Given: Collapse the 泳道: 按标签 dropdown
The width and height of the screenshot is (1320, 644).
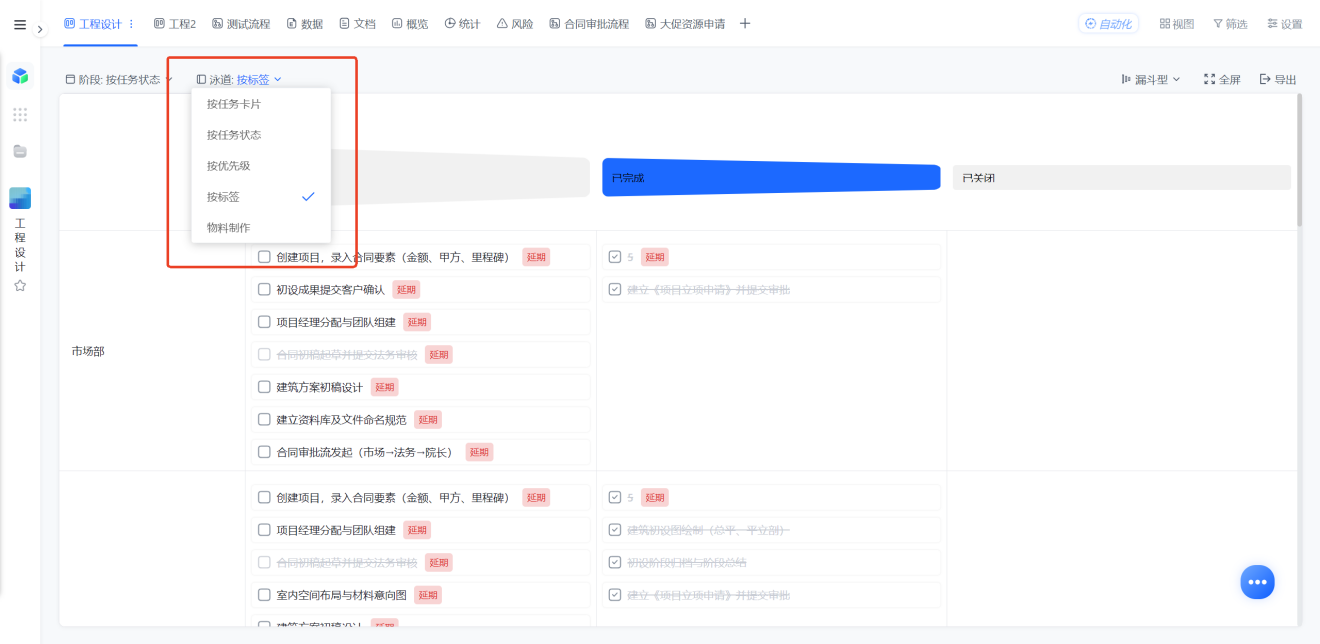Looking at the screenshot, I should coord(239,79).
